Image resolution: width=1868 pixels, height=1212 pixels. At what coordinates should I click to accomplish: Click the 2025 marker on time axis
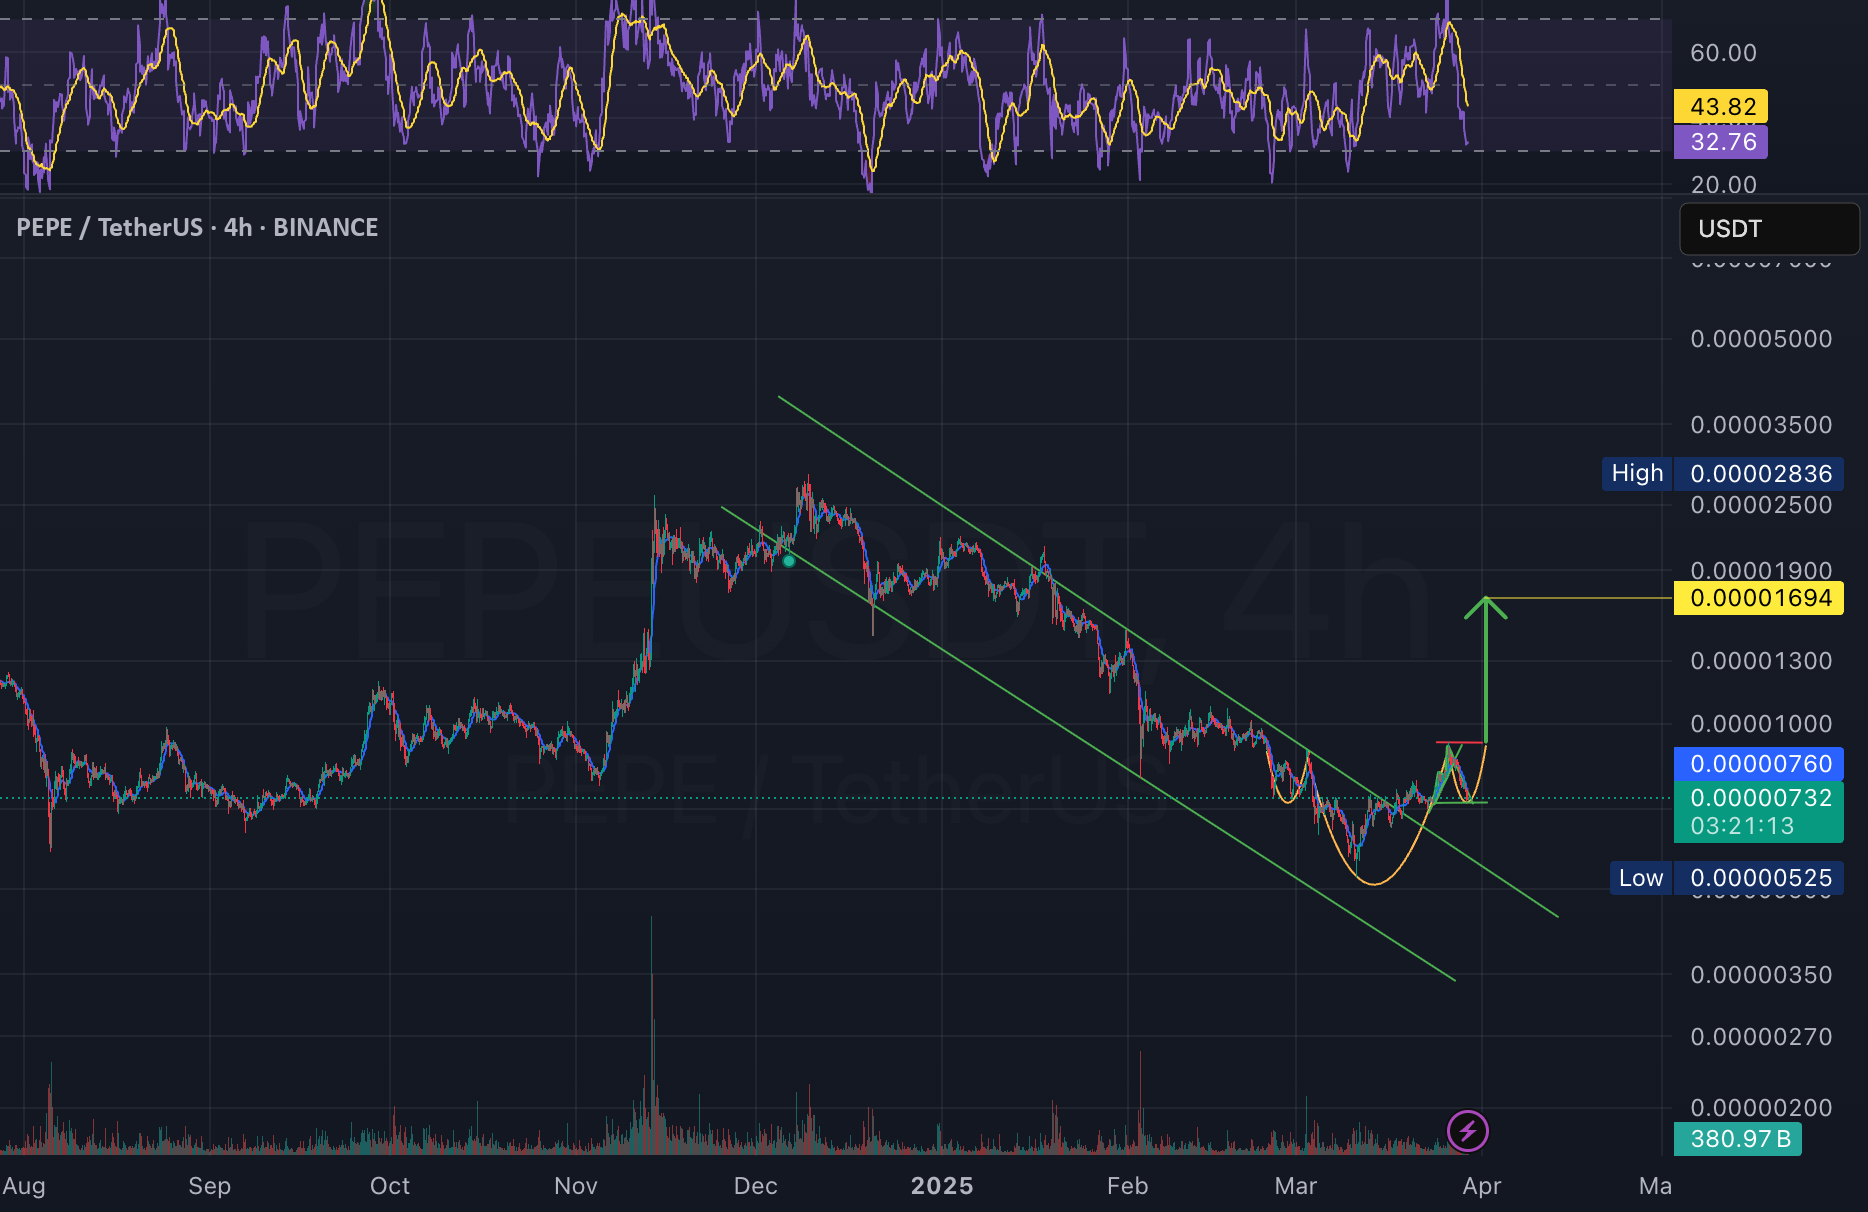[x=941, y=1185]
